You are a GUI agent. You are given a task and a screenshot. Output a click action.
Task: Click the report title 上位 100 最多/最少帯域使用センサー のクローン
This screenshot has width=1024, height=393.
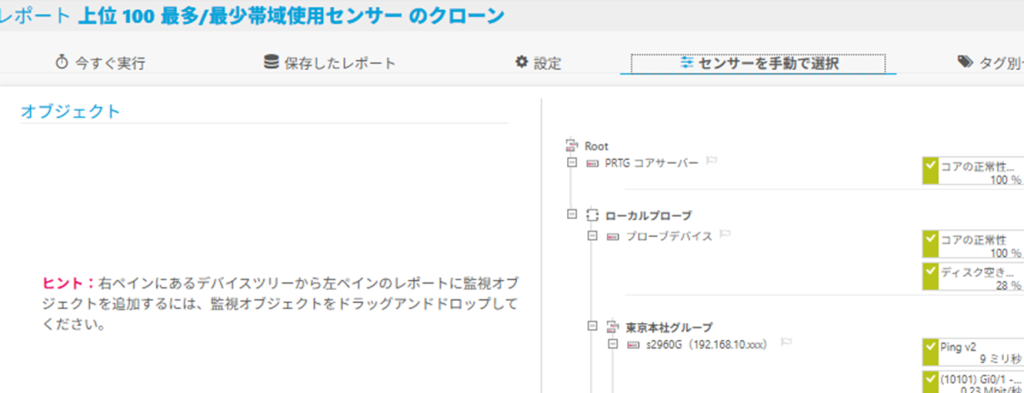coord(291,16)
